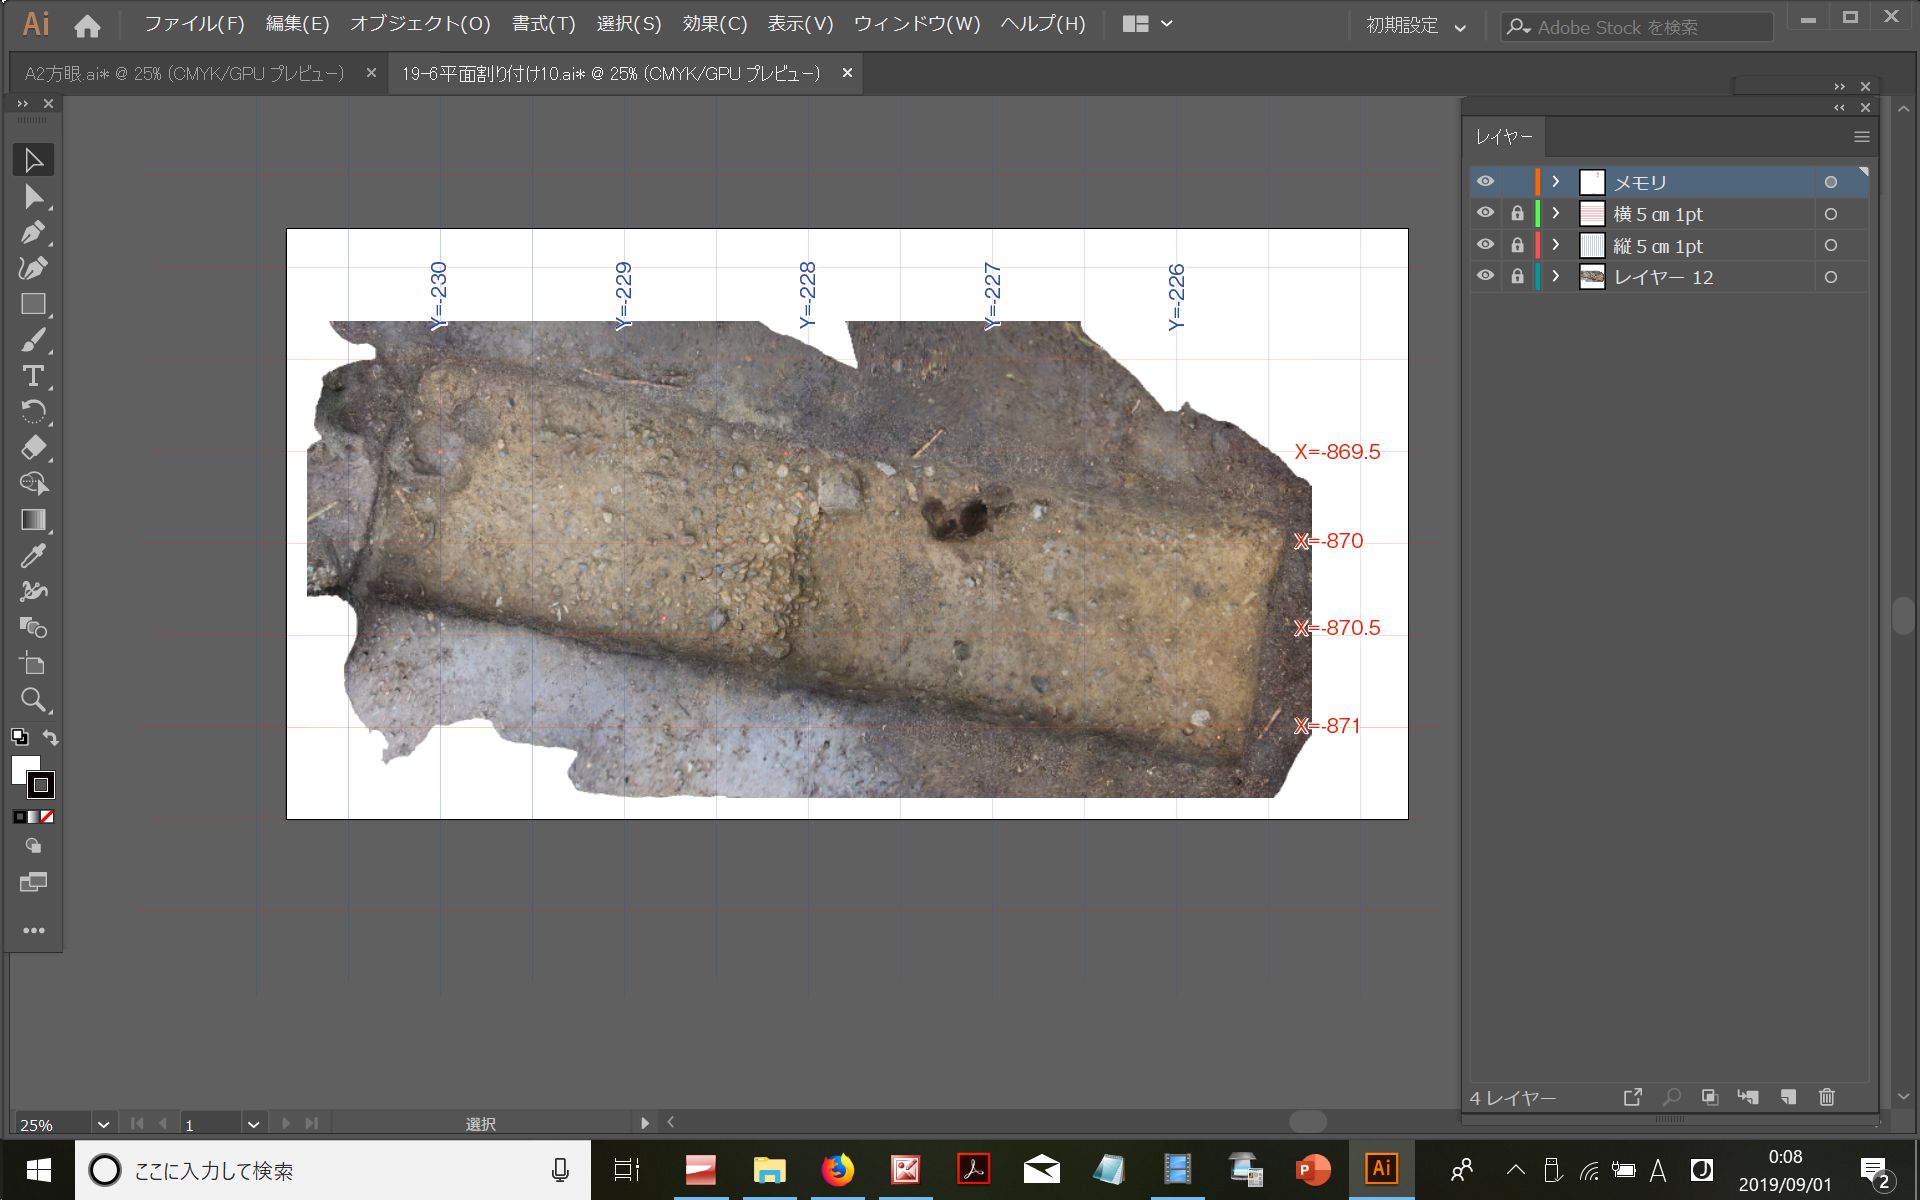This screenshot has height=1200, width=1920.
Task: Click the delete layer trash icon
Action: pyautogui.click(x=1826, y=1097)
